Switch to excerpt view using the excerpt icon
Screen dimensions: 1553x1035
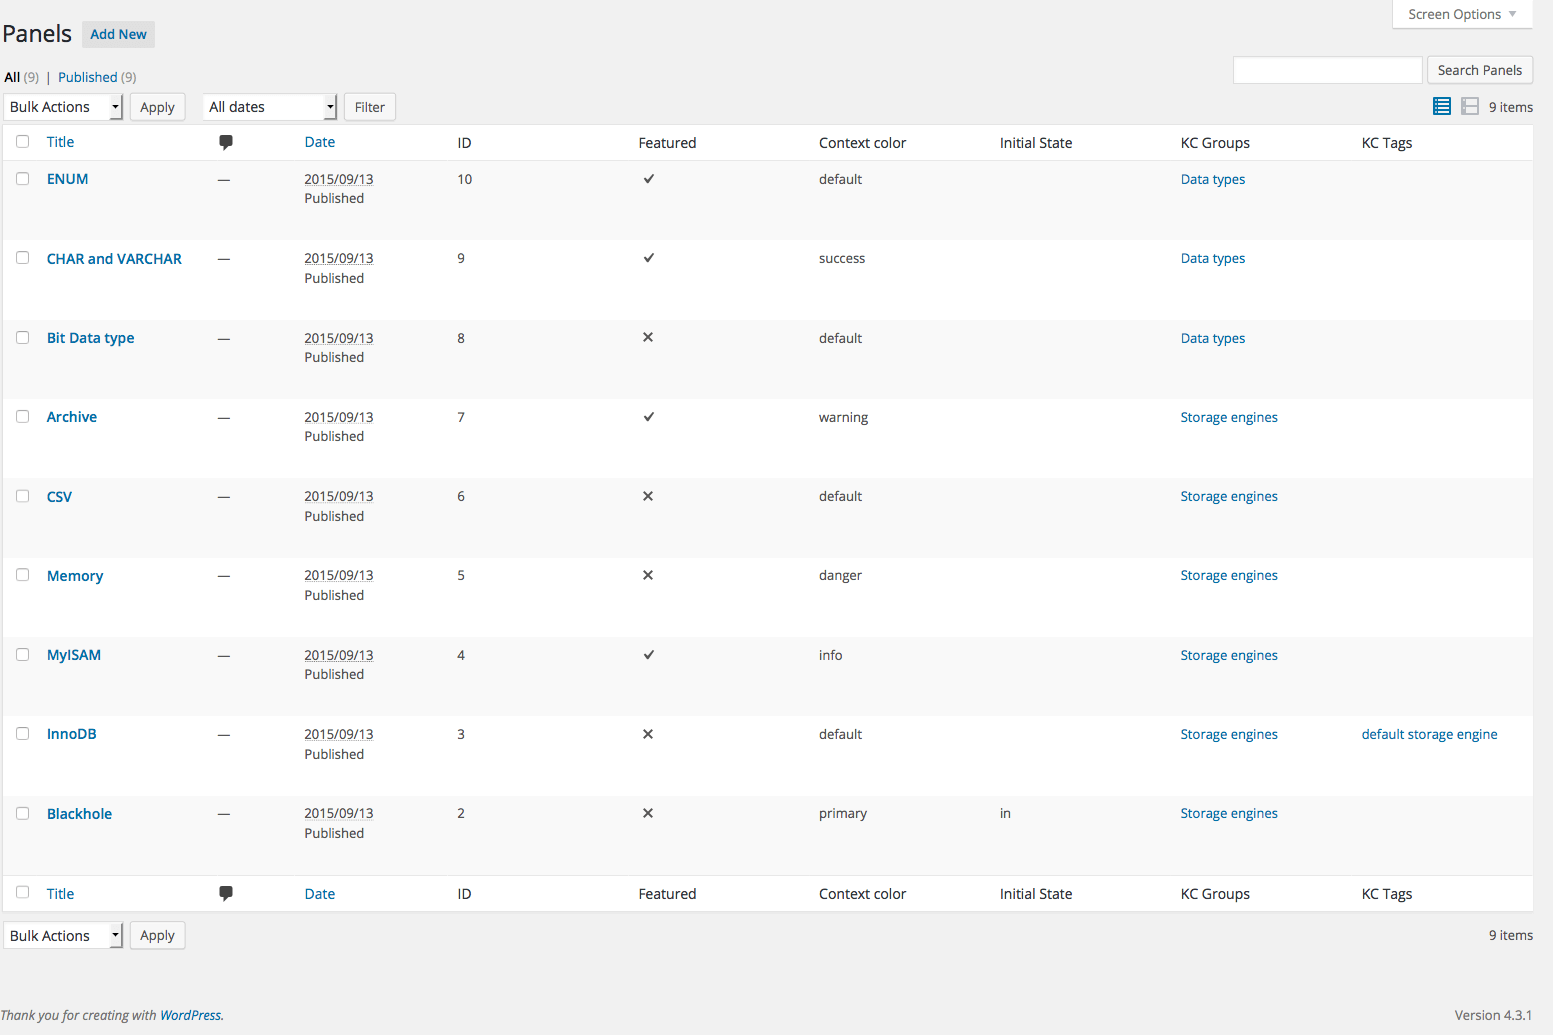pyautogui.click(x=1470, y=106)
